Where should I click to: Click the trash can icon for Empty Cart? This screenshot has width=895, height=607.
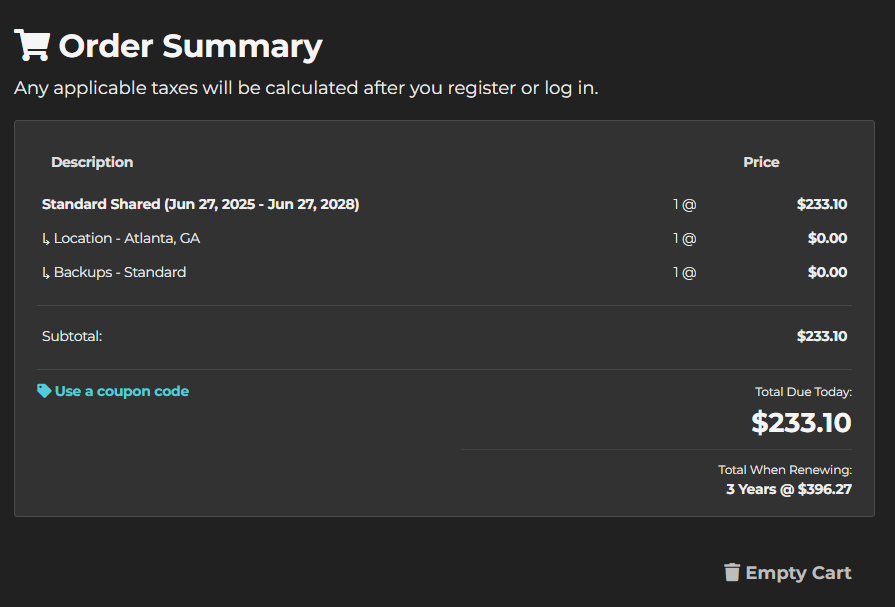[732, 572]
